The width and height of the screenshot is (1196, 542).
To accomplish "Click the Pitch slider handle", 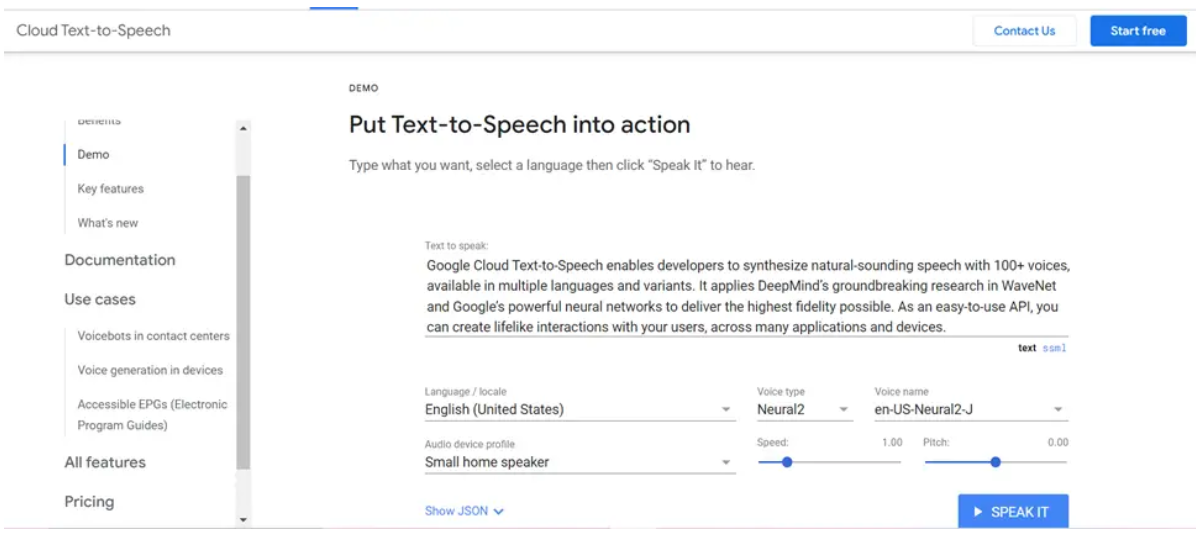I will 995,462.
